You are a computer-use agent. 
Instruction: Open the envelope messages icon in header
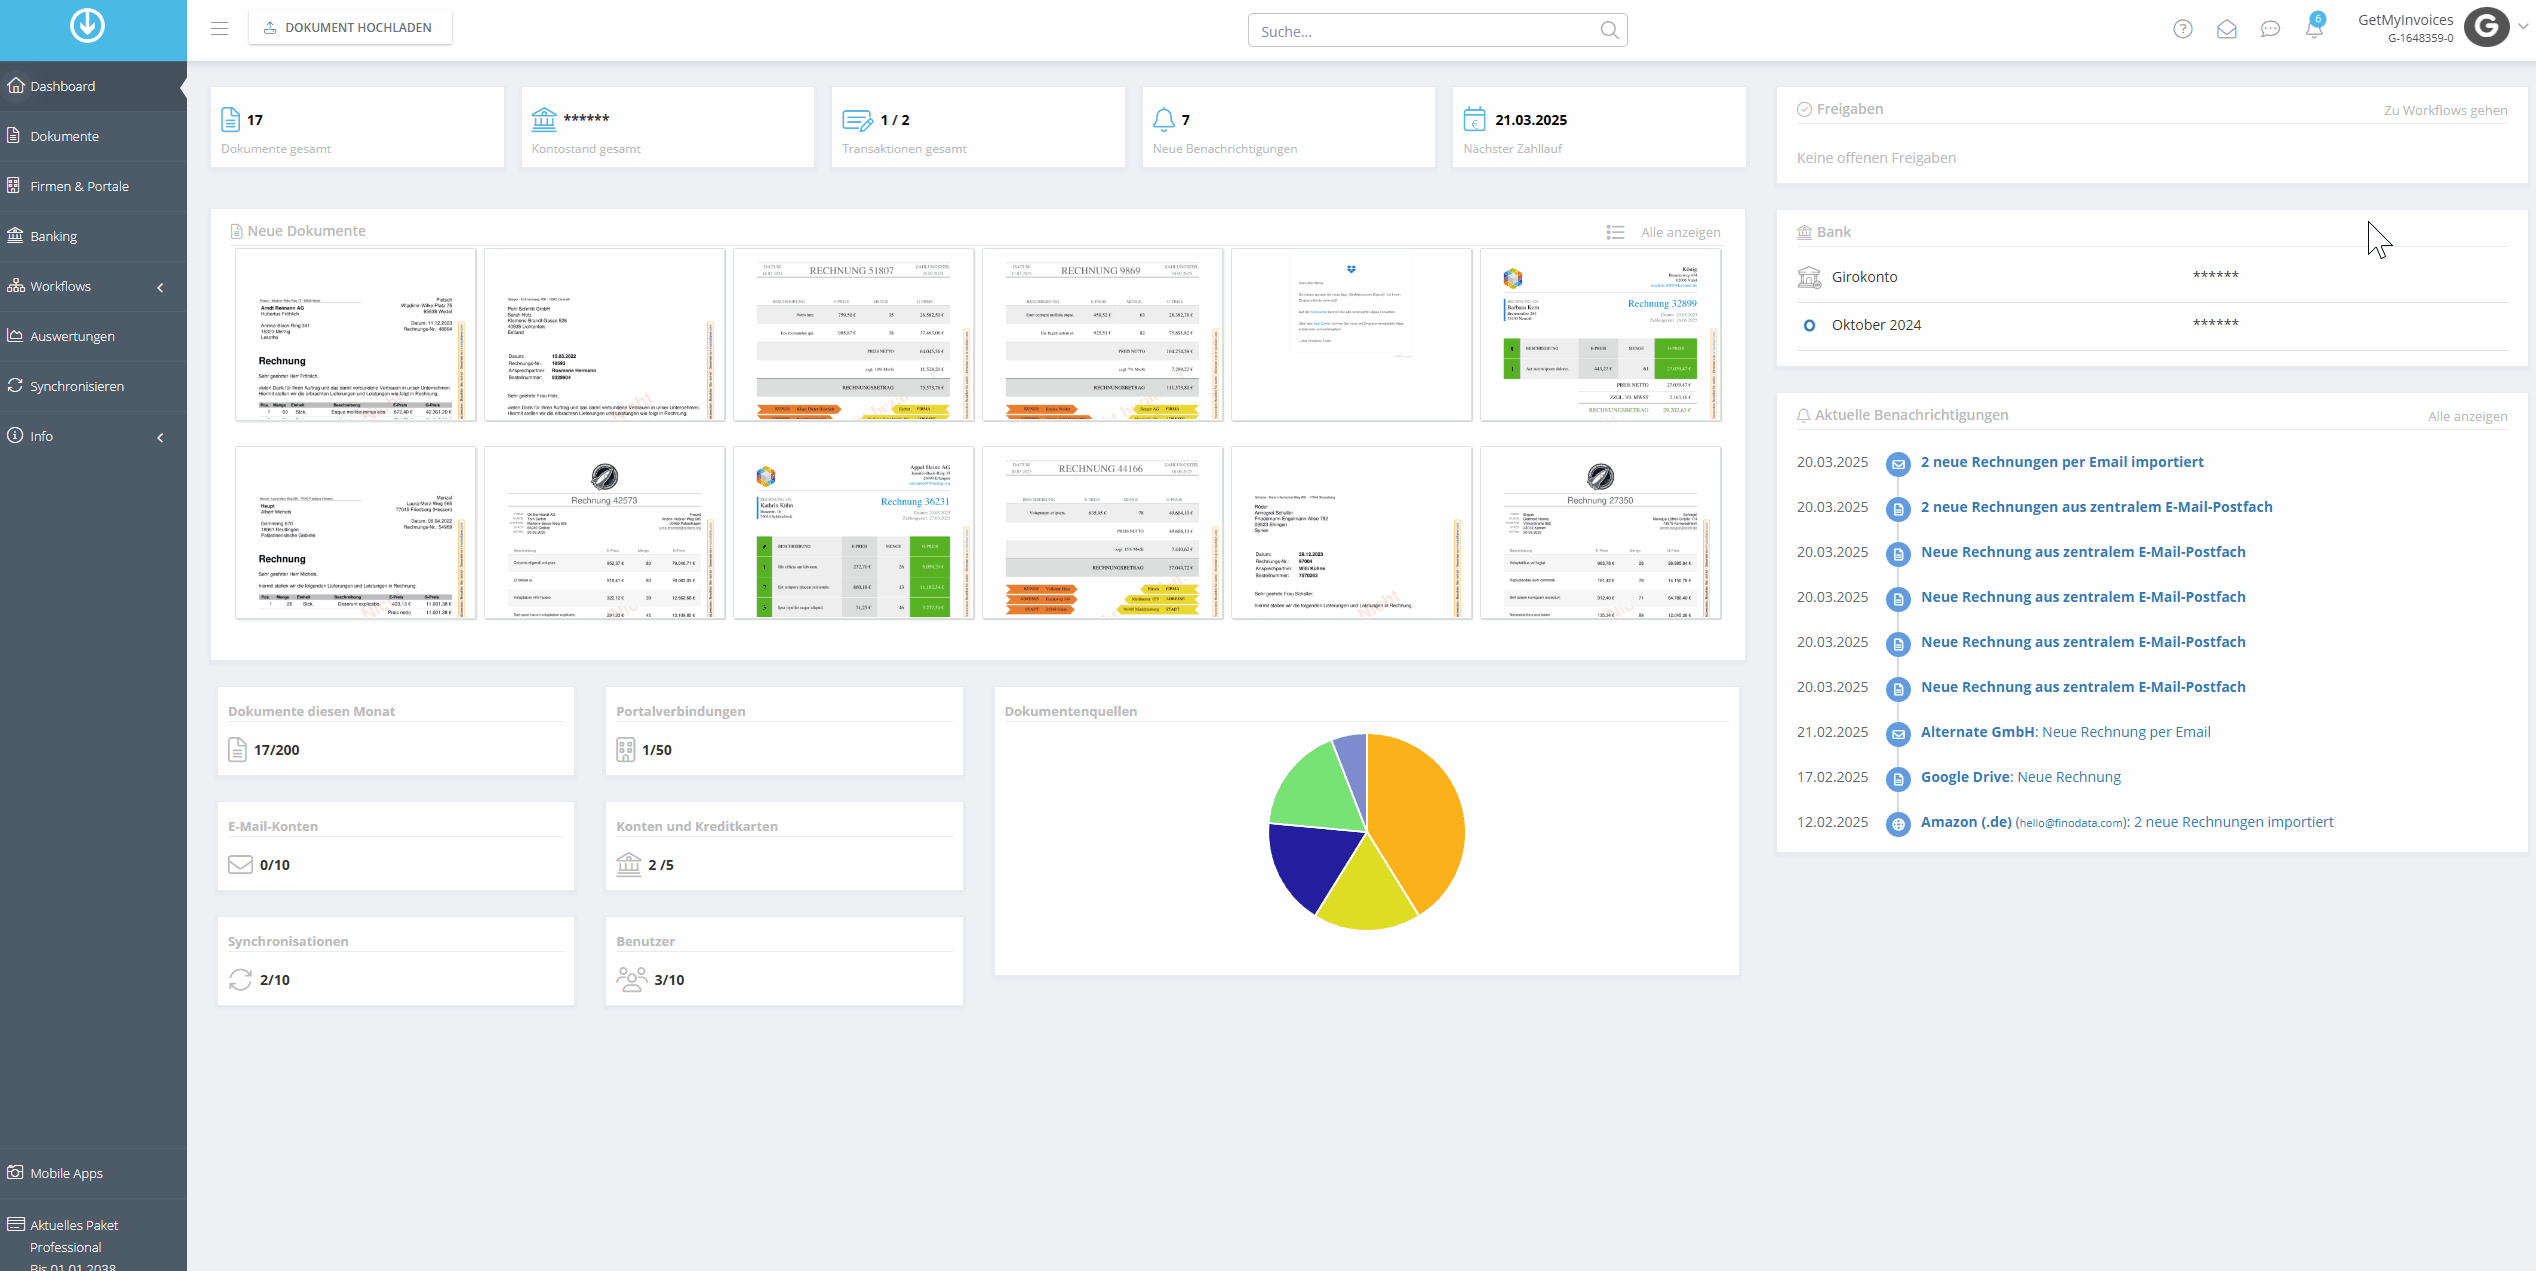(x=2227, y=29)
